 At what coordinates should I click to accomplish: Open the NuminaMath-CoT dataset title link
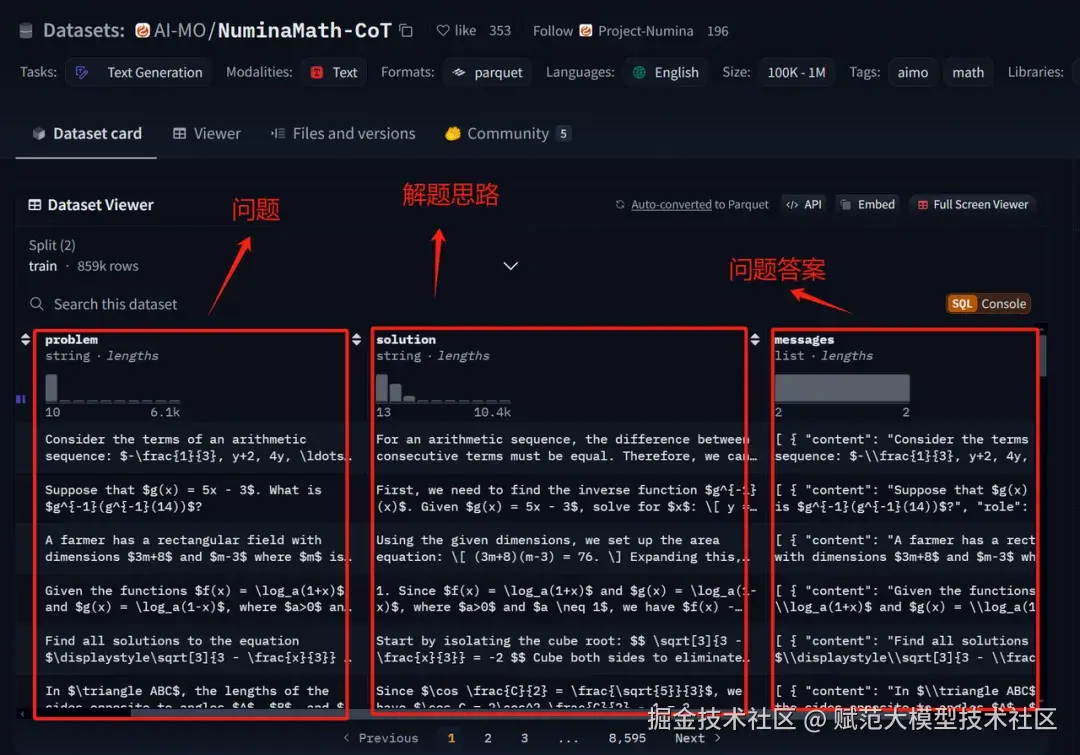[x=304, y=31]
